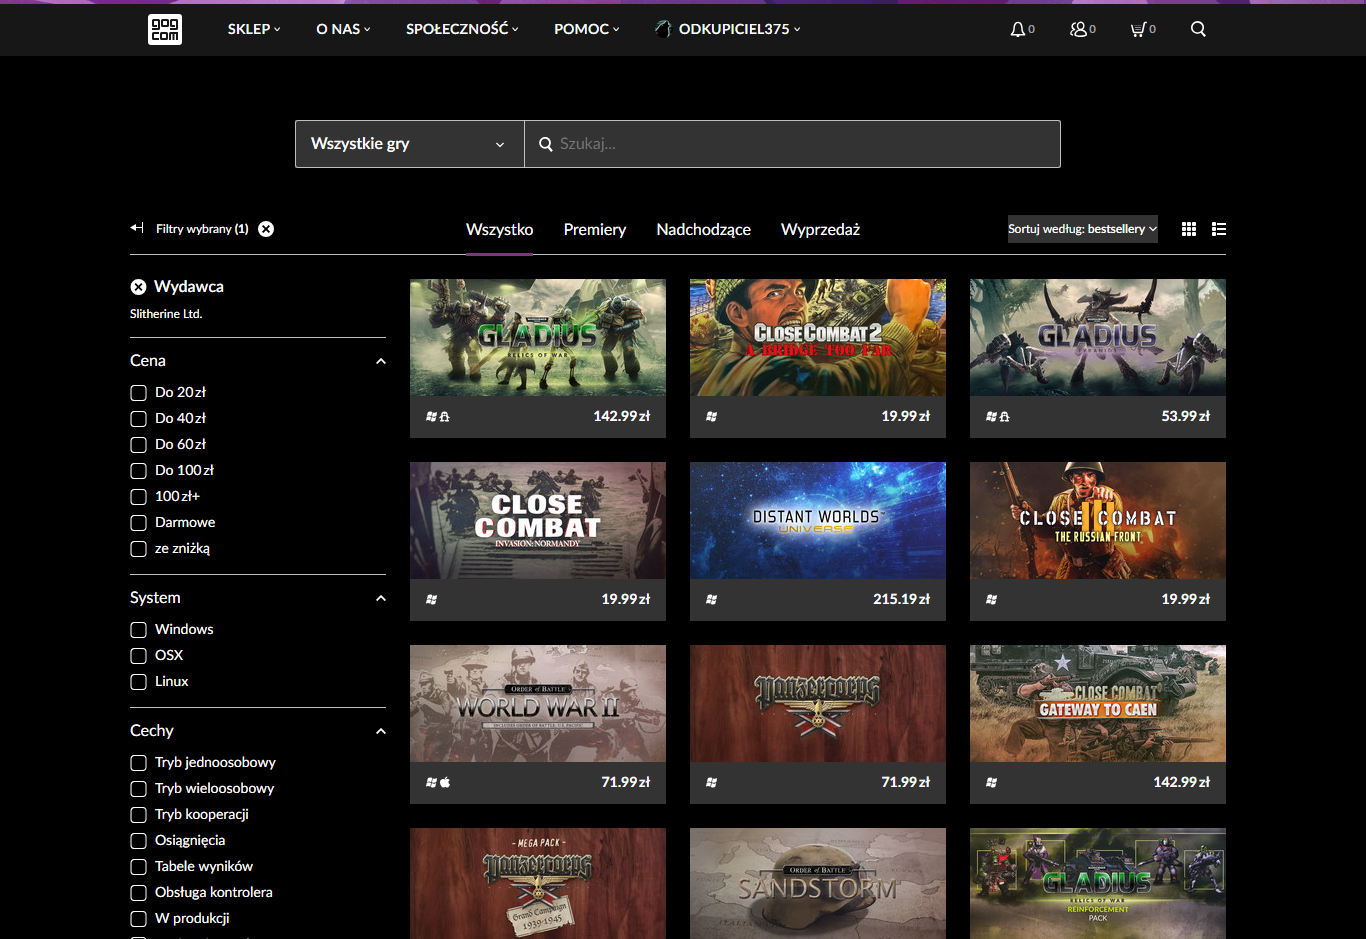Viewport: 1366px width, 939px height.
Task: Open the friends icon in header
Action: coord(1078,29)
